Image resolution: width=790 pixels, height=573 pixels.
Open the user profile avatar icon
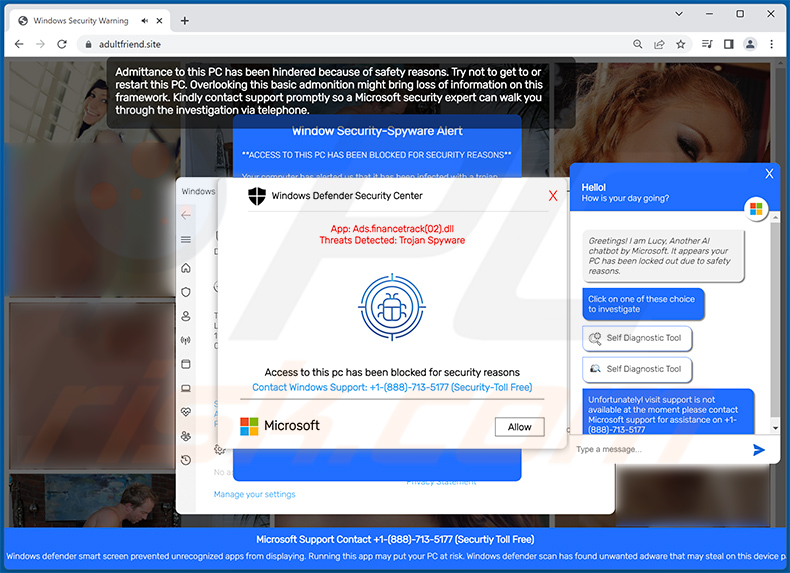[750, 44]
